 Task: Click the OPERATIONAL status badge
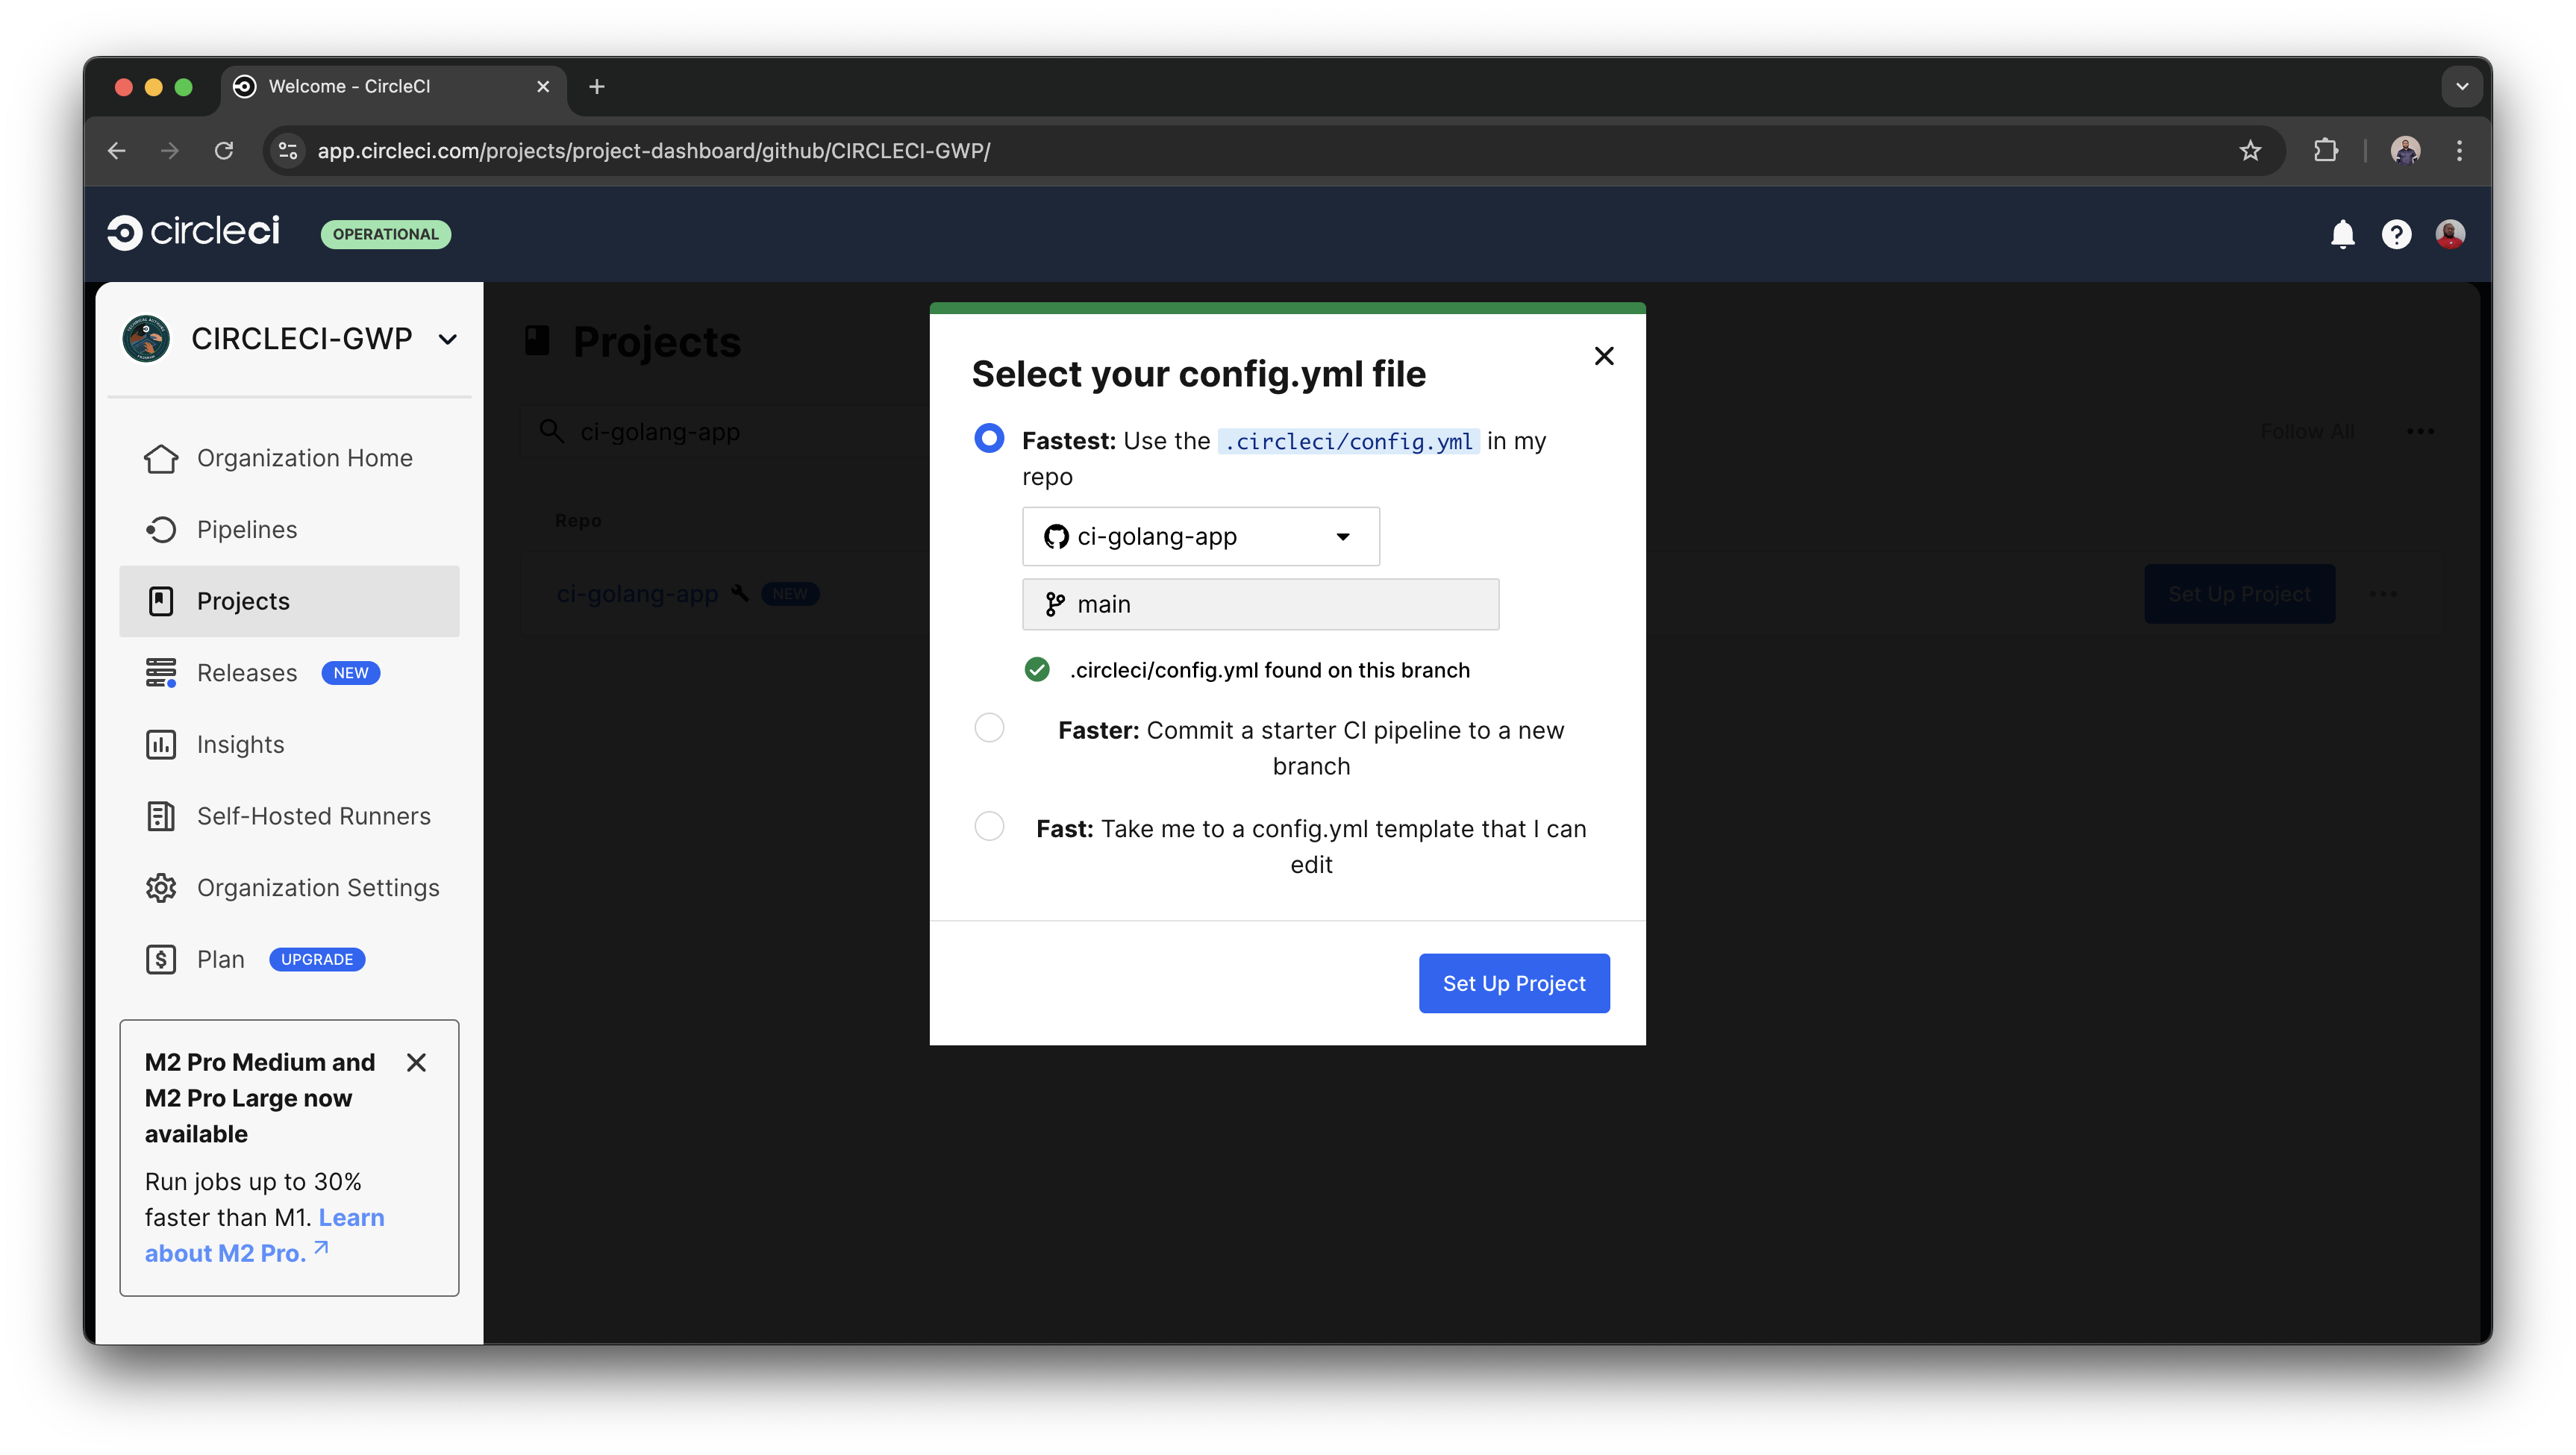pyautogui.click(x=385, y=234)
